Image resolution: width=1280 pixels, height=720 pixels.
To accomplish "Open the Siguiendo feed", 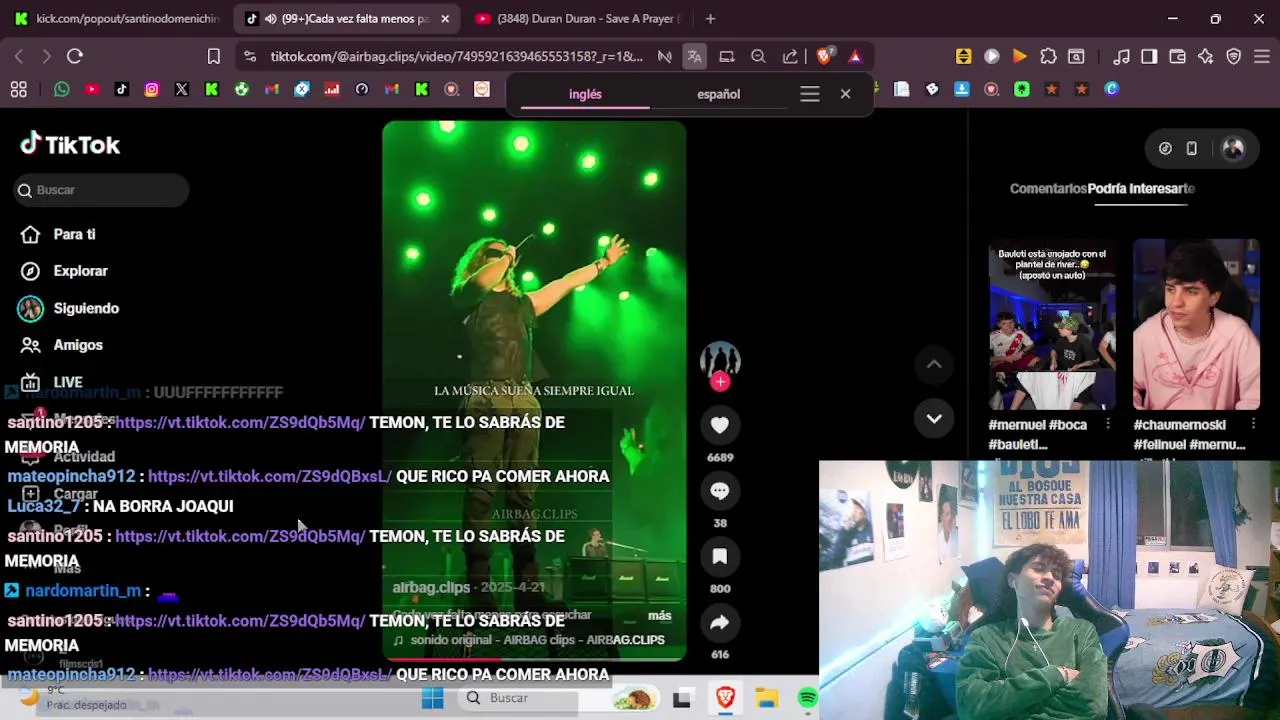I will (68, 308).
